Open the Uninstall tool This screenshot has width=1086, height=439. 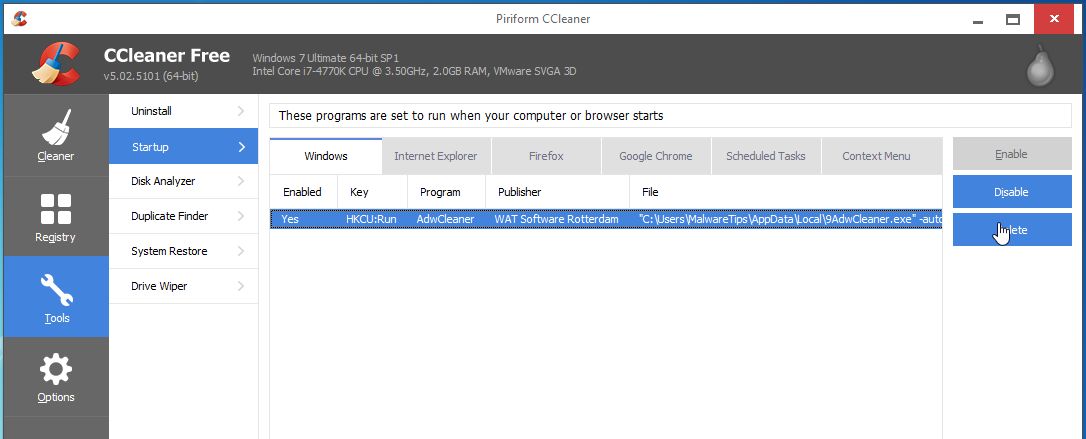pyautogui.click(x=184, y=111)
